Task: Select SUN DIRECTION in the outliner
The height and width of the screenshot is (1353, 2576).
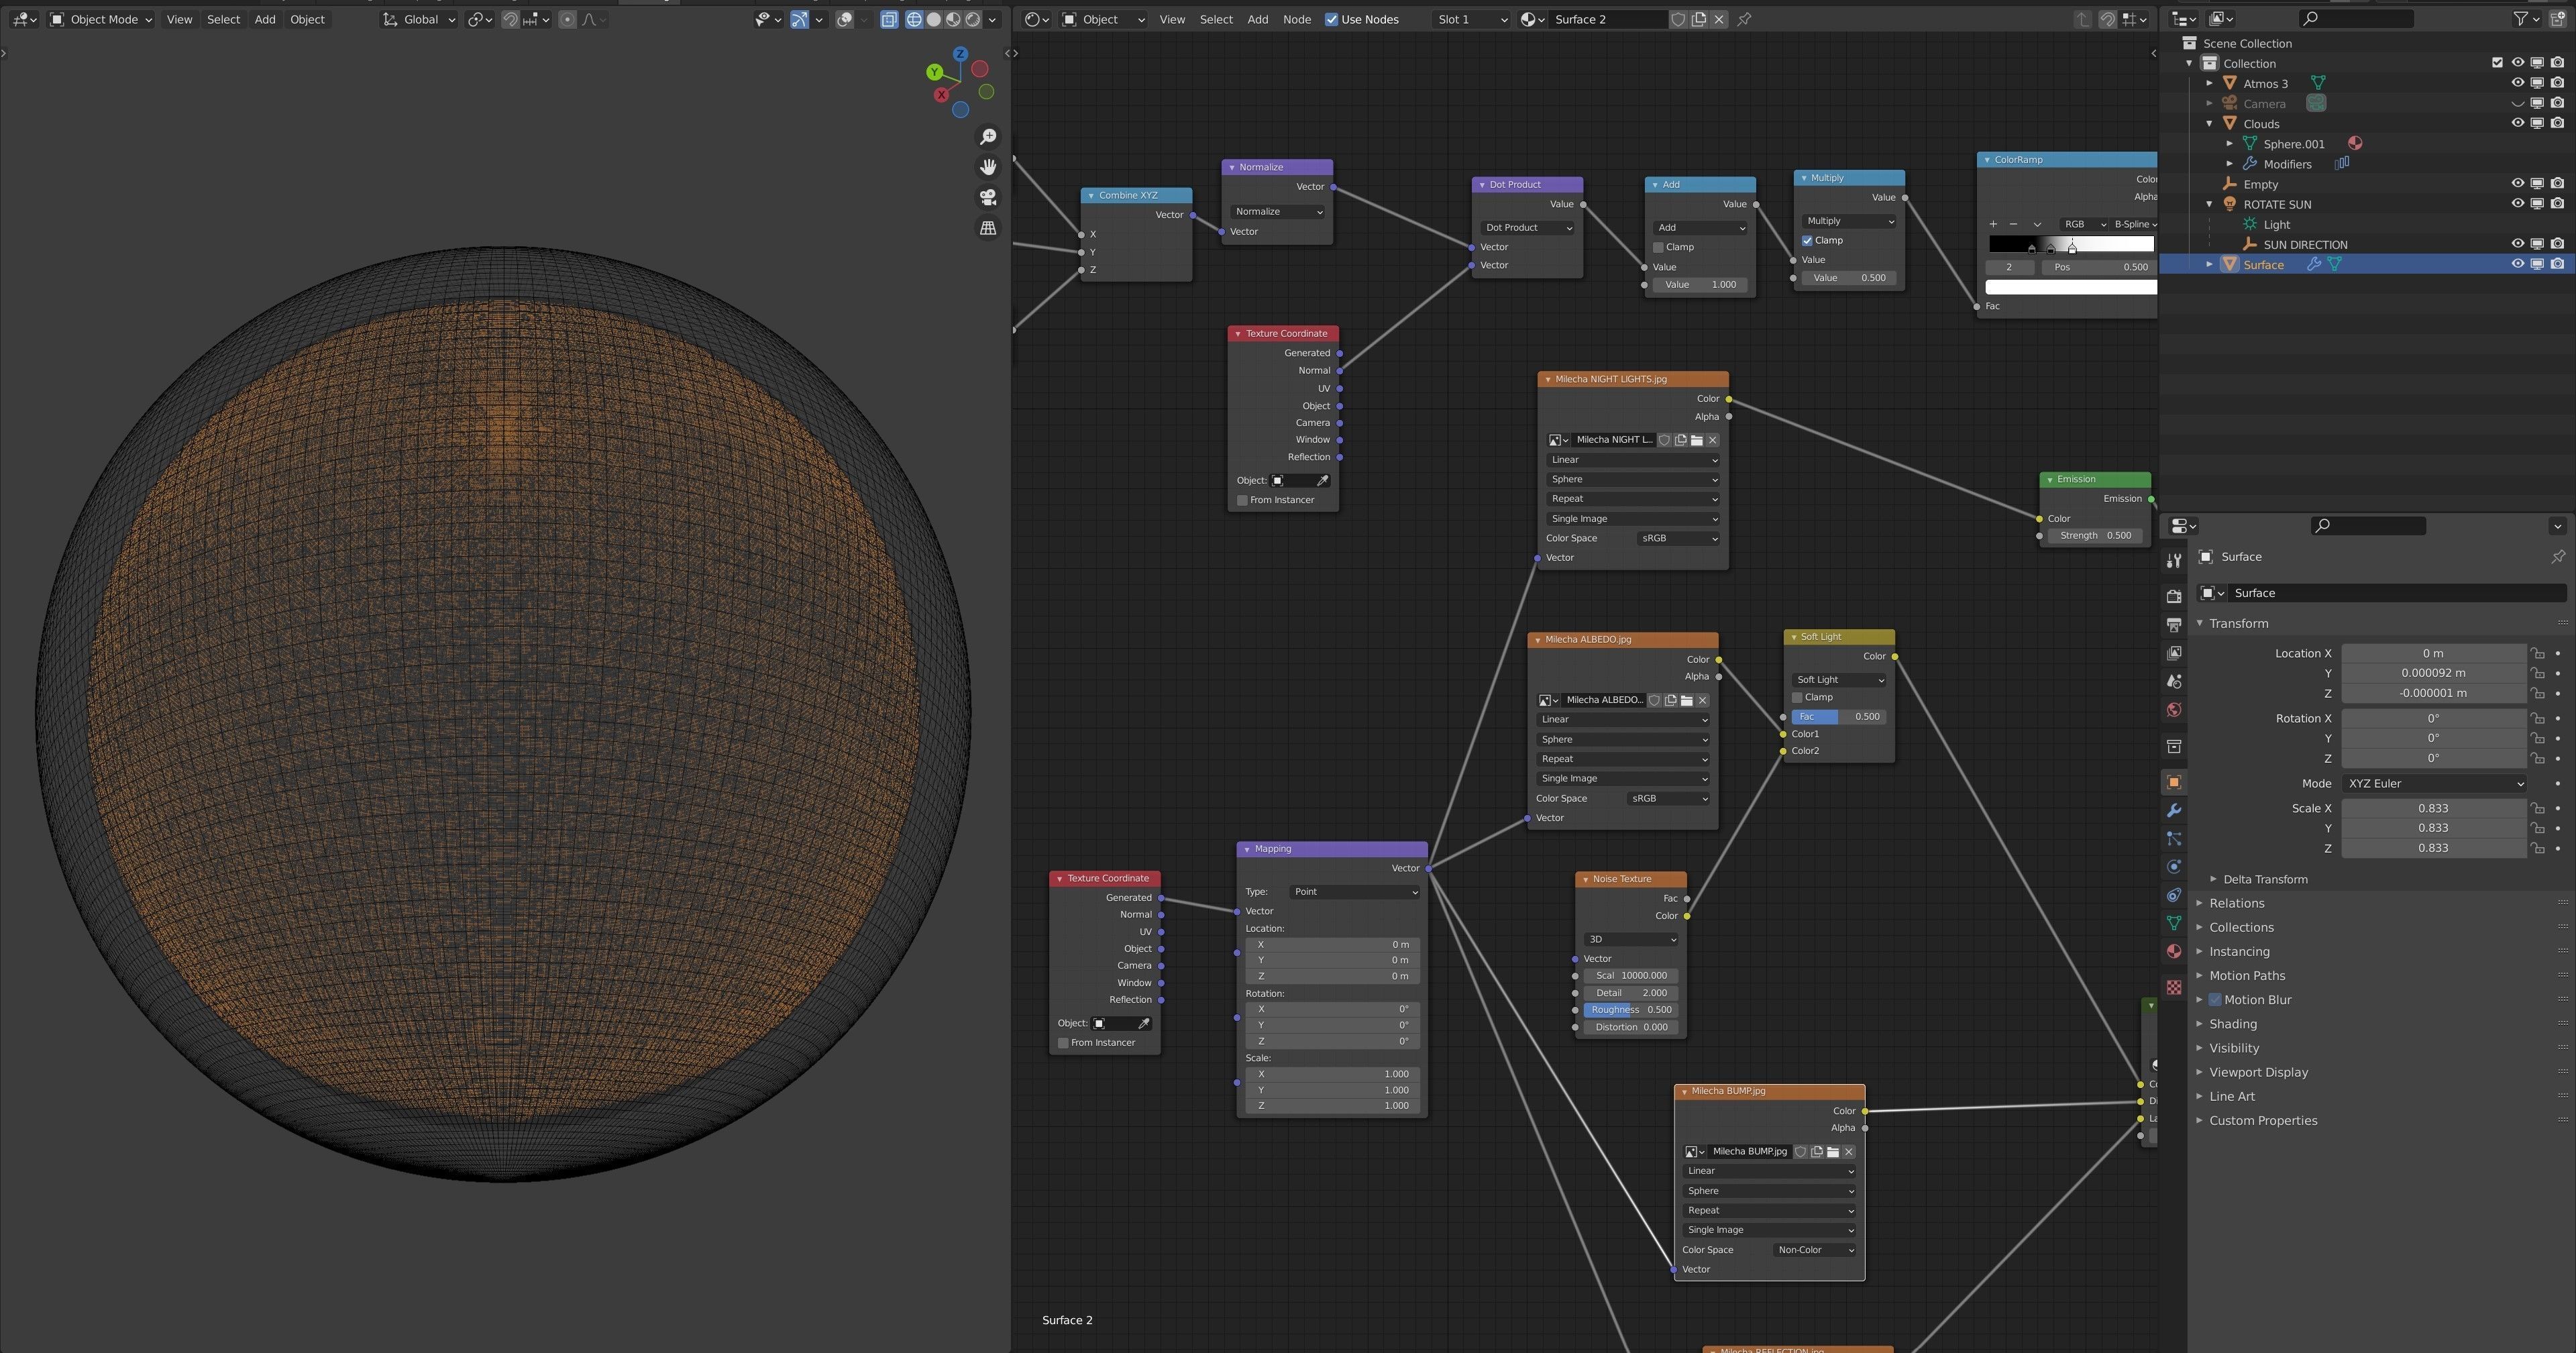Action: point(2305,244)
